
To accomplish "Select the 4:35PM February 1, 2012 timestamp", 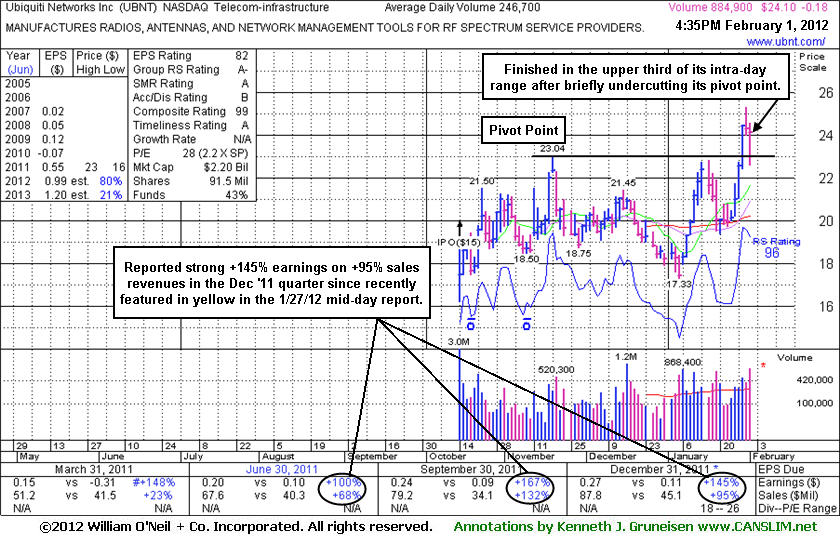I will (x=751, y=25).
